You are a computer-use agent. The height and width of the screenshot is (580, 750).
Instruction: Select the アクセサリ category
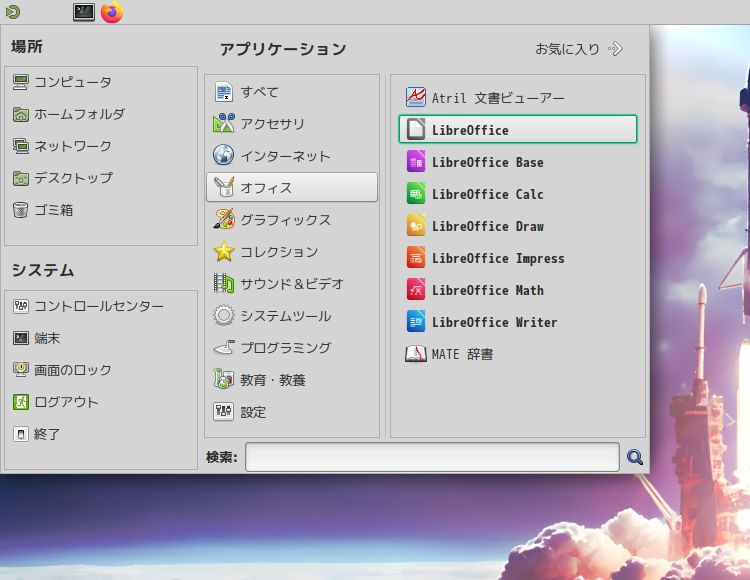[x=292, y=123]
